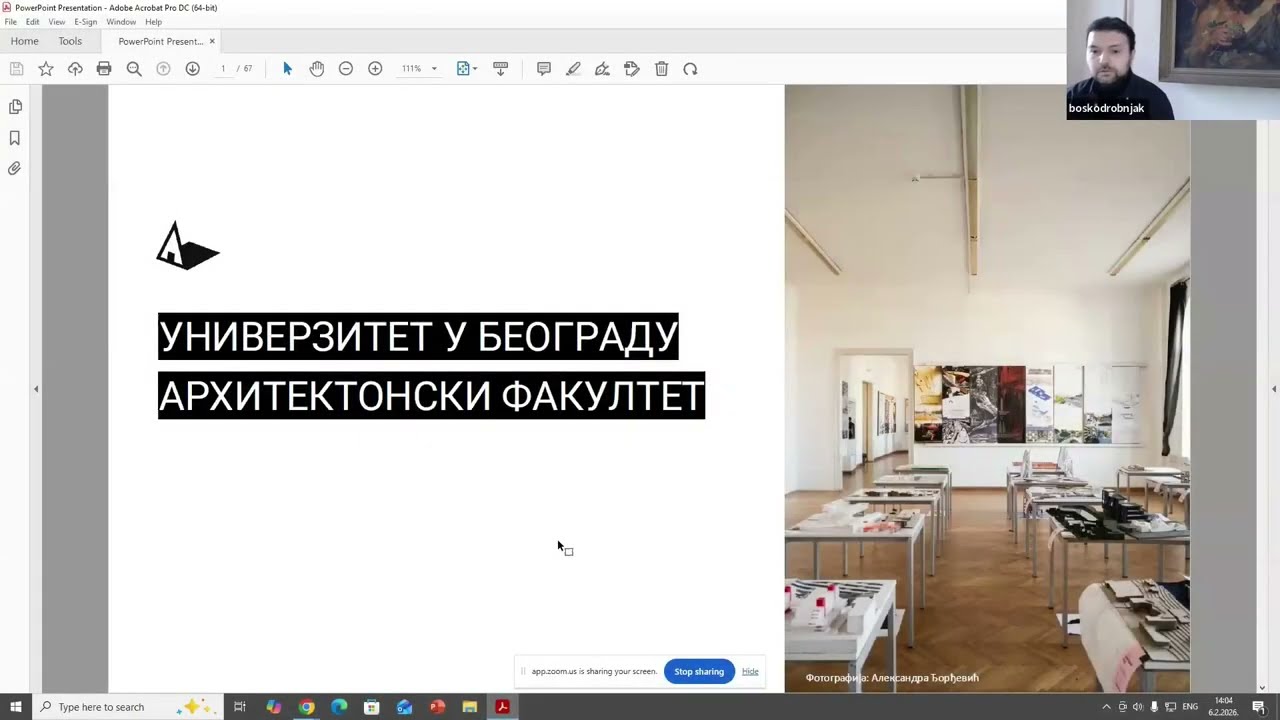This screenshot has width=1280, height=720.
Task: Show hidden system tray icons
Action: [x=1106, y=707]
